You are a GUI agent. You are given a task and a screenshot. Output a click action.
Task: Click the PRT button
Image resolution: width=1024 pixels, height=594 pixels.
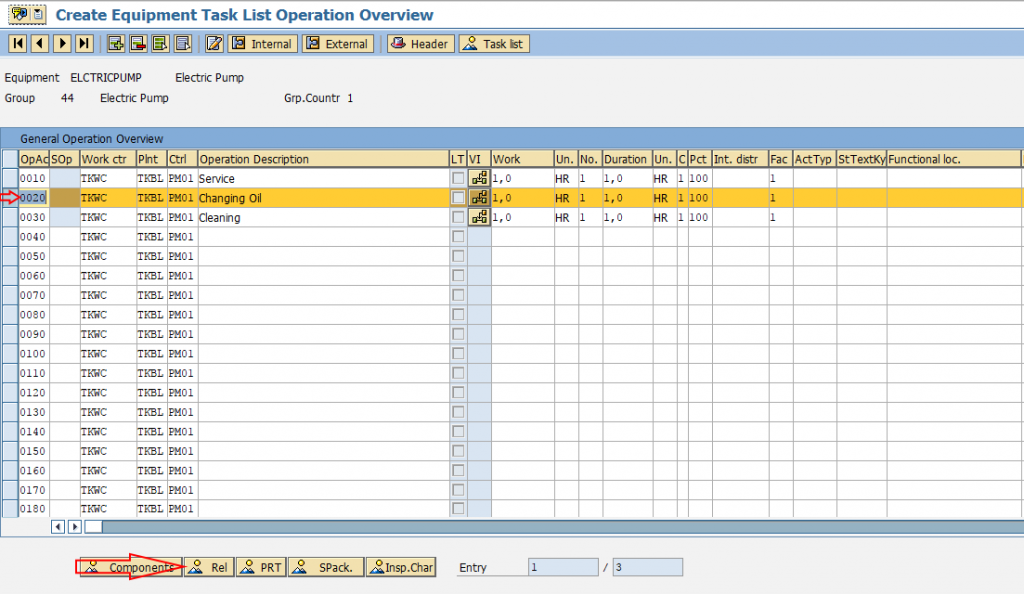(260, 566)
